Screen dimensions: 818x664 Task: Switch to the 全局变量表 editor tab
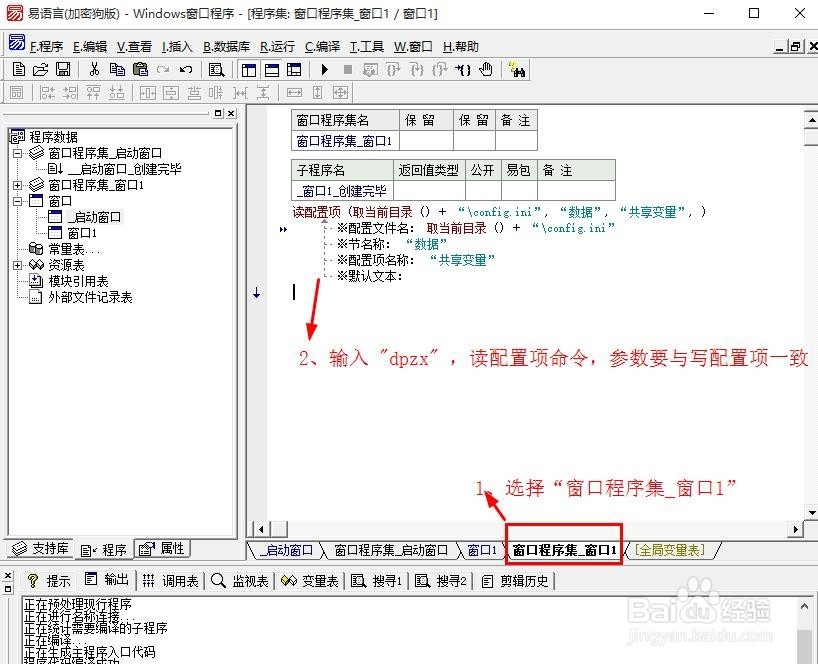coord(670,550)
